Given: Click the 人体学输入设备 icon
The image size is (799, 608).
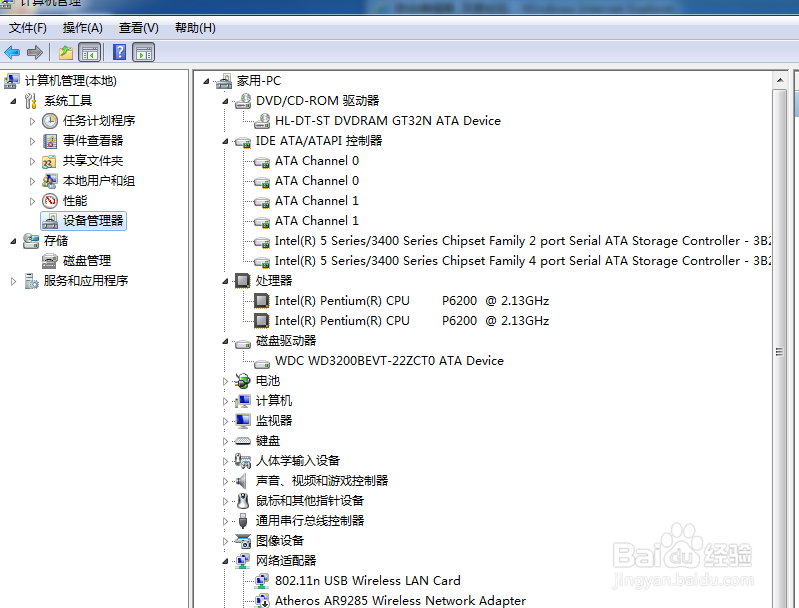Looking at the screenshot, I should tap(243, 461).
